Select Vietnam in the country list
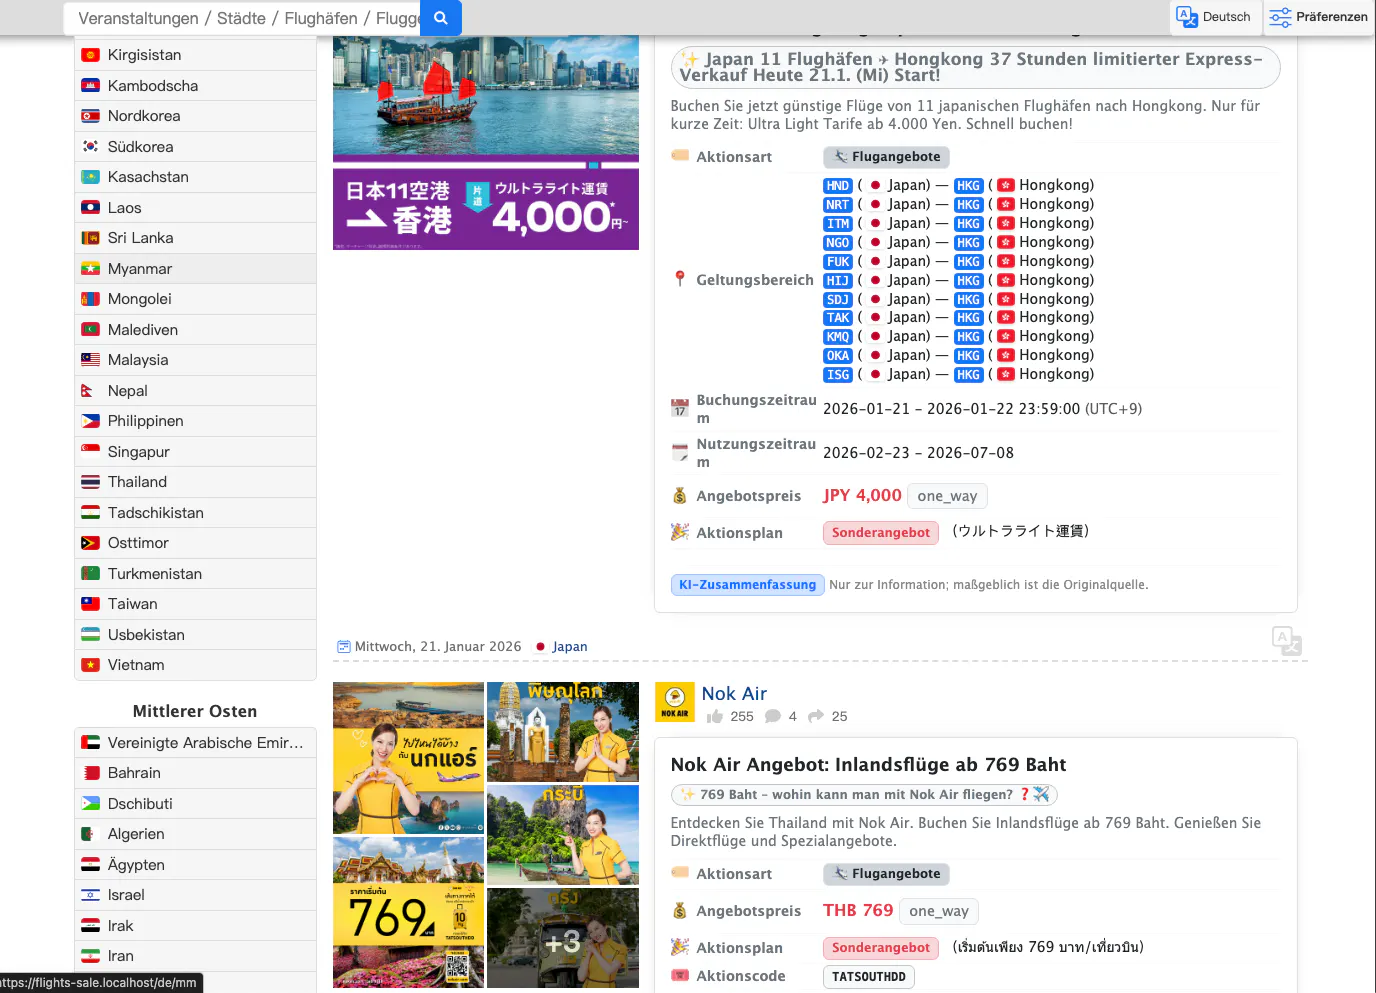1376x993 pixels. (x=196, y=665)
